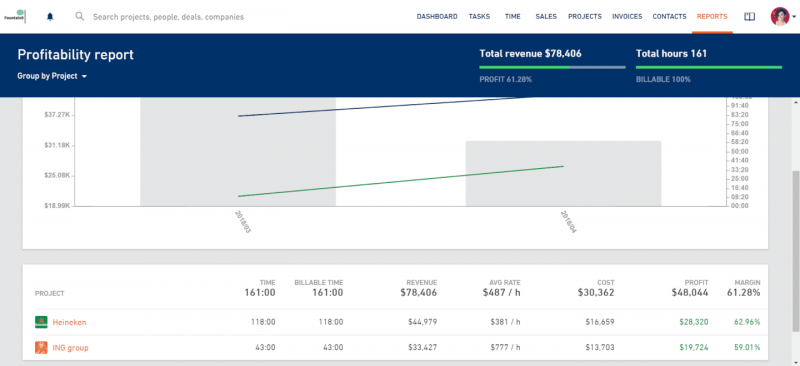Select the Reports tab
The width and height of the screenshot is (800, 366).
pyautogui.click(x=712, y=16)
